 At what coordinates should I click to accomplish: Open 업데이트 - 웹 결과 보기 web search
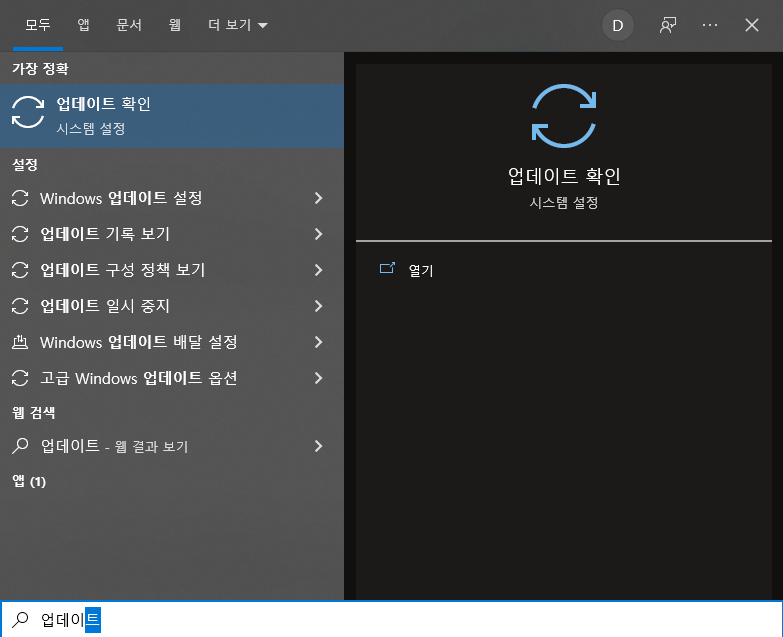point(172,446)
